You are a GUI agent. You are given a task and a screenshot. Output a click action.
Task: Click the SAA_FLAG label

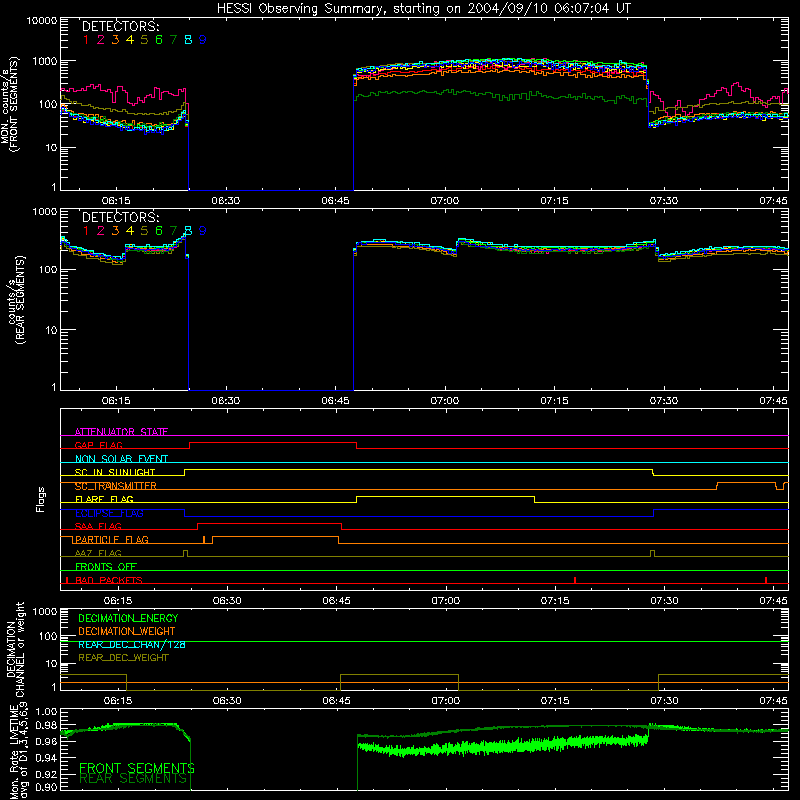[98, 526]
